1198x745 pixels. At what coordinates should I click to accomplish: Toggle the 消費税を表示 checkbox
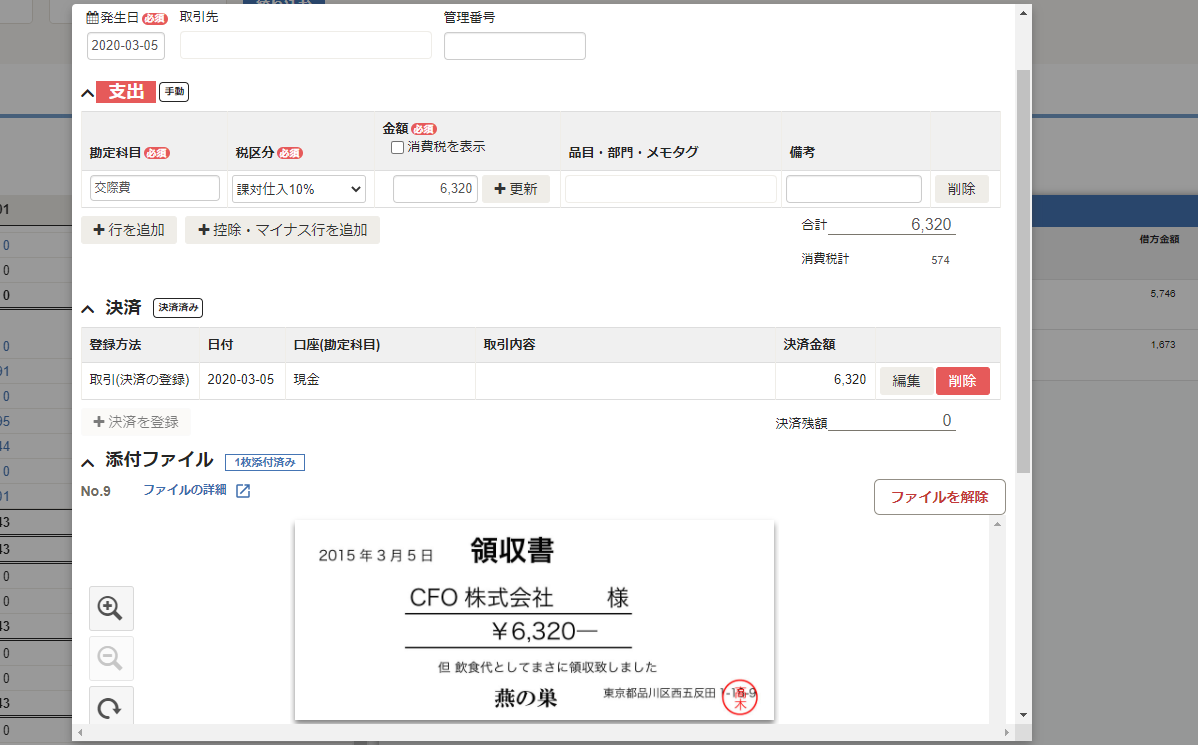[x=397, y=147]
